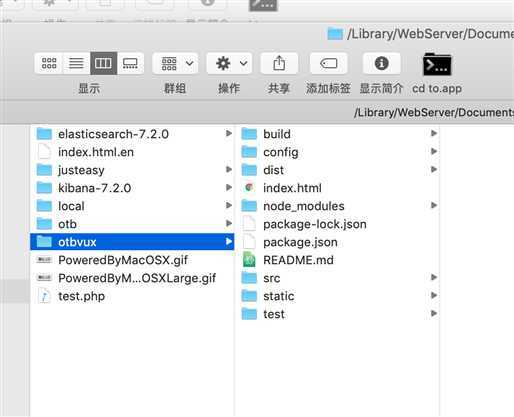Select the justeasy folder
This screenshot has height=417, width=514.
[x=133, y=170]
